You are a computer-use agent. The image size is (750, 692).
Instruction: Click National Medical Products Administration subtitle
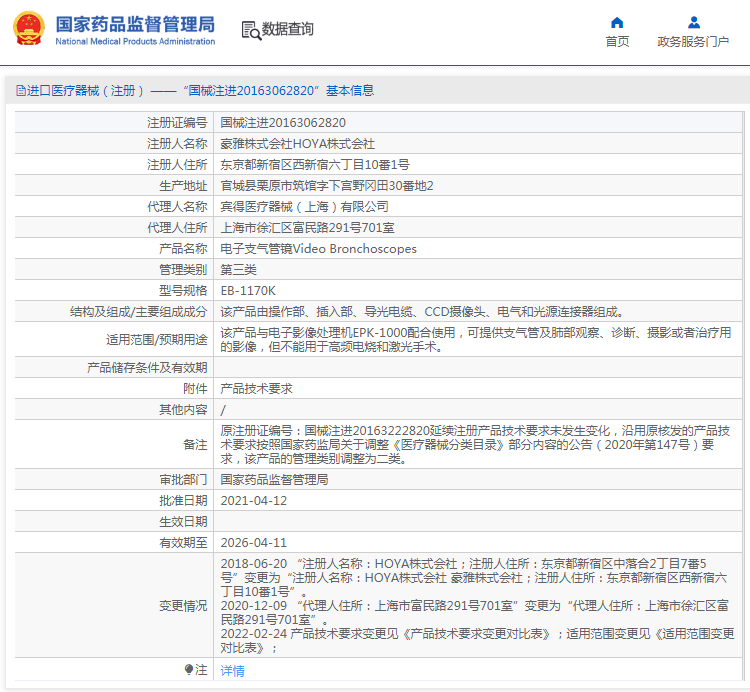click(x=135, y=42)
